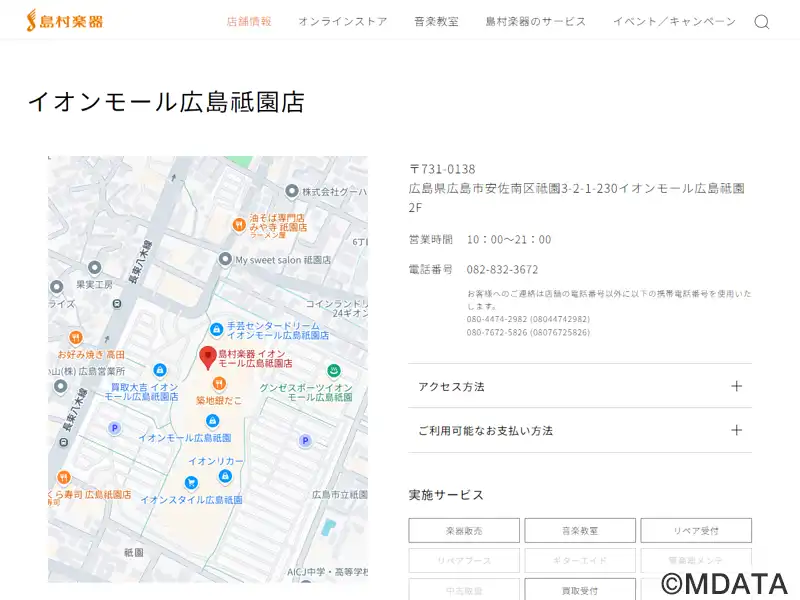Viewport: 800px width, 600px height.
Task: Expand the アクセス方法 section
Action: click(580, 386)
